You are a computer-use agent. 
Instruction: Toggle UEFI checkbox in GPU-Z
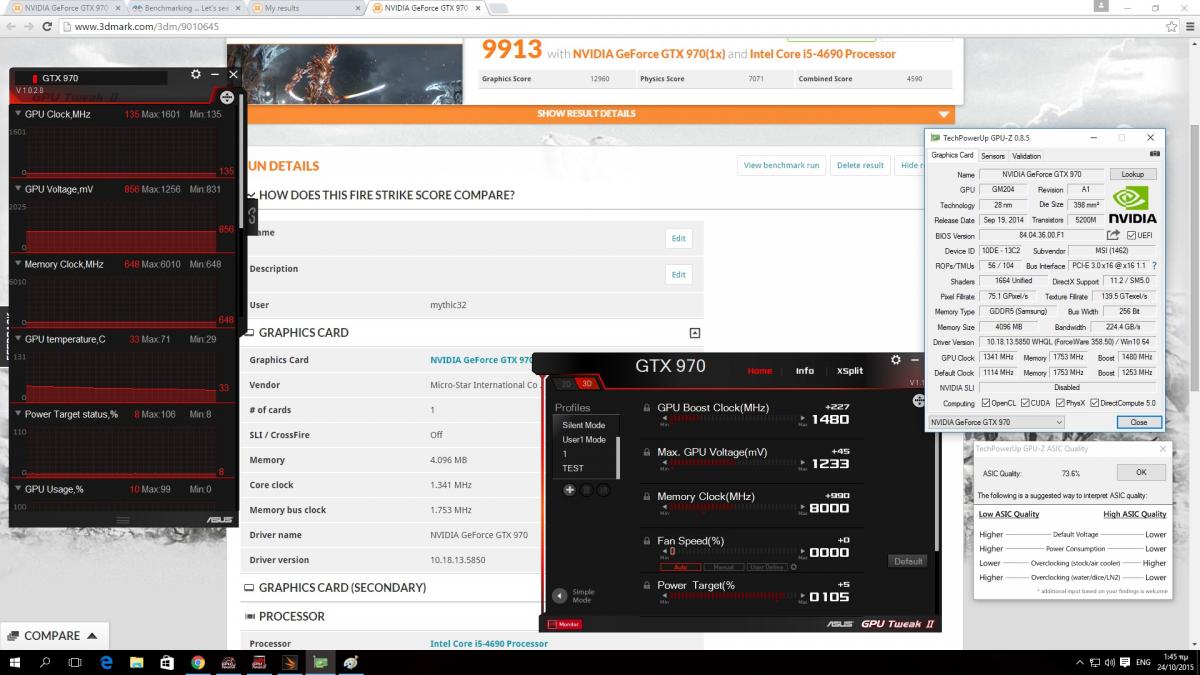(x=1131, y=235)
